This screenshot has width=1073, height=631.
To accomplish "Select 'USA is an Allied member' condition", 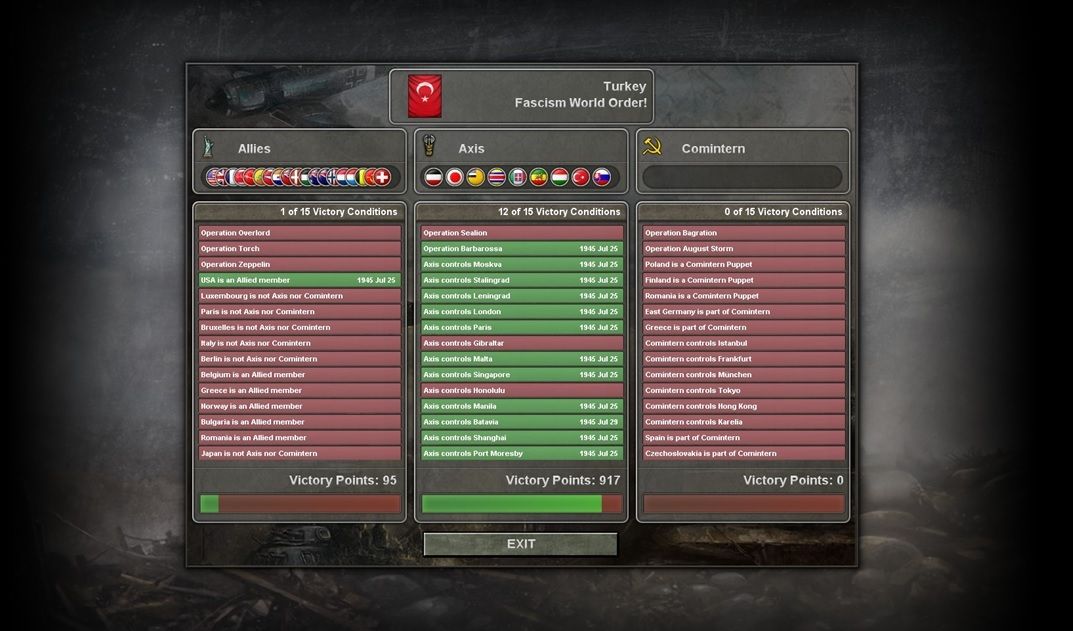I will coord(300,280).
